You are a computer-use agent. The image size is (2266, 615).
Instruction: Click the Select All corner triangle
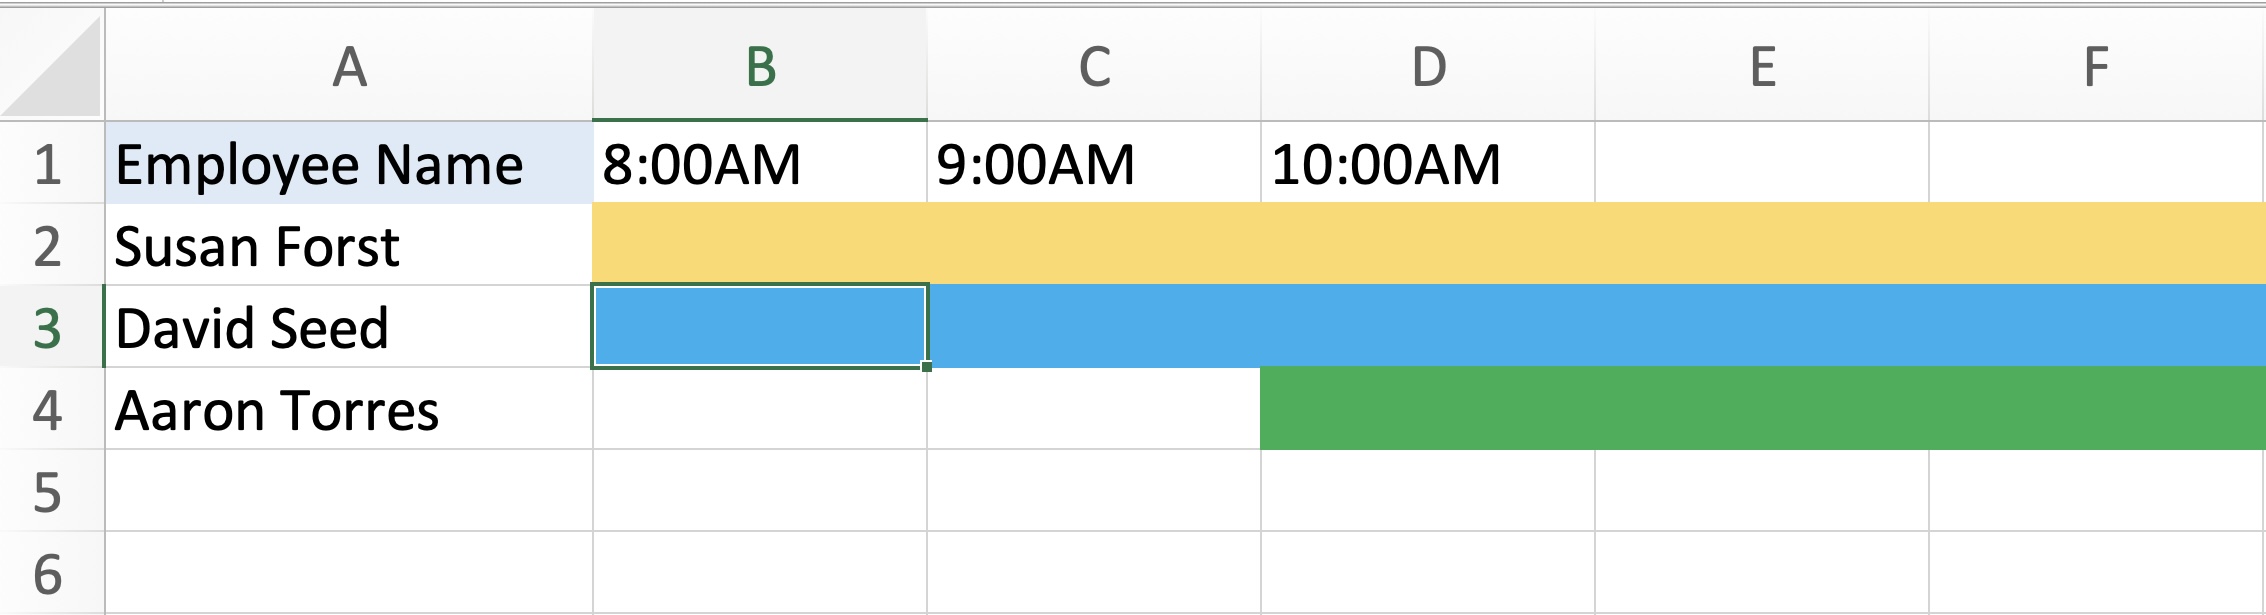tap(52, 66)
